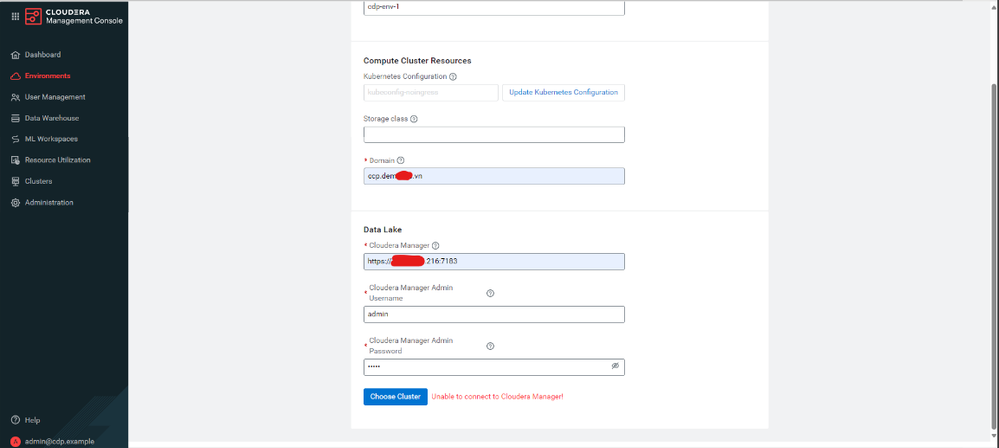Click the Compute Cluster Resources heading
Viewport: 999px width, 448px height.
[x=417, y=61]
